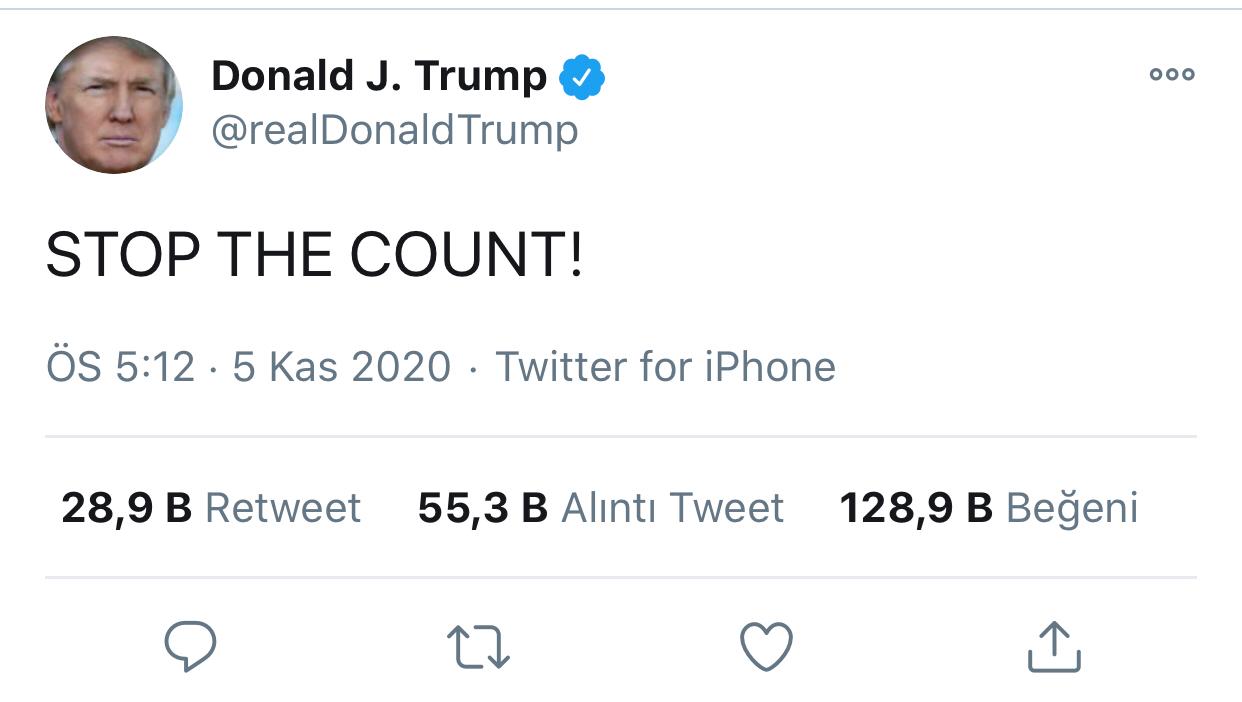Click the 128,9 B likes count number
This screenshot has height=702, width=1242.
(x=916, y=508)
